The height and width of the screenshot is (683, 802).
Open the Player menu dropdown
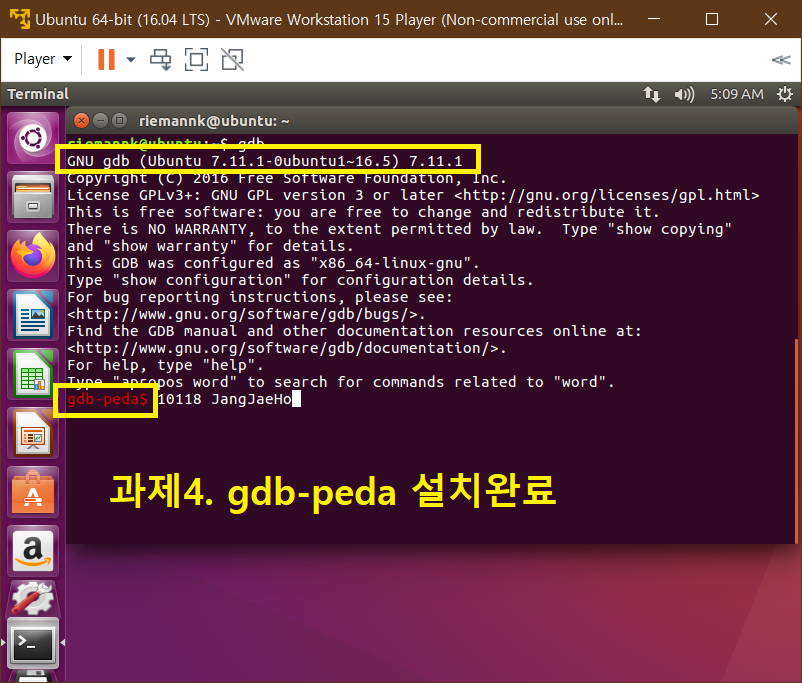[x=43, y=59]
